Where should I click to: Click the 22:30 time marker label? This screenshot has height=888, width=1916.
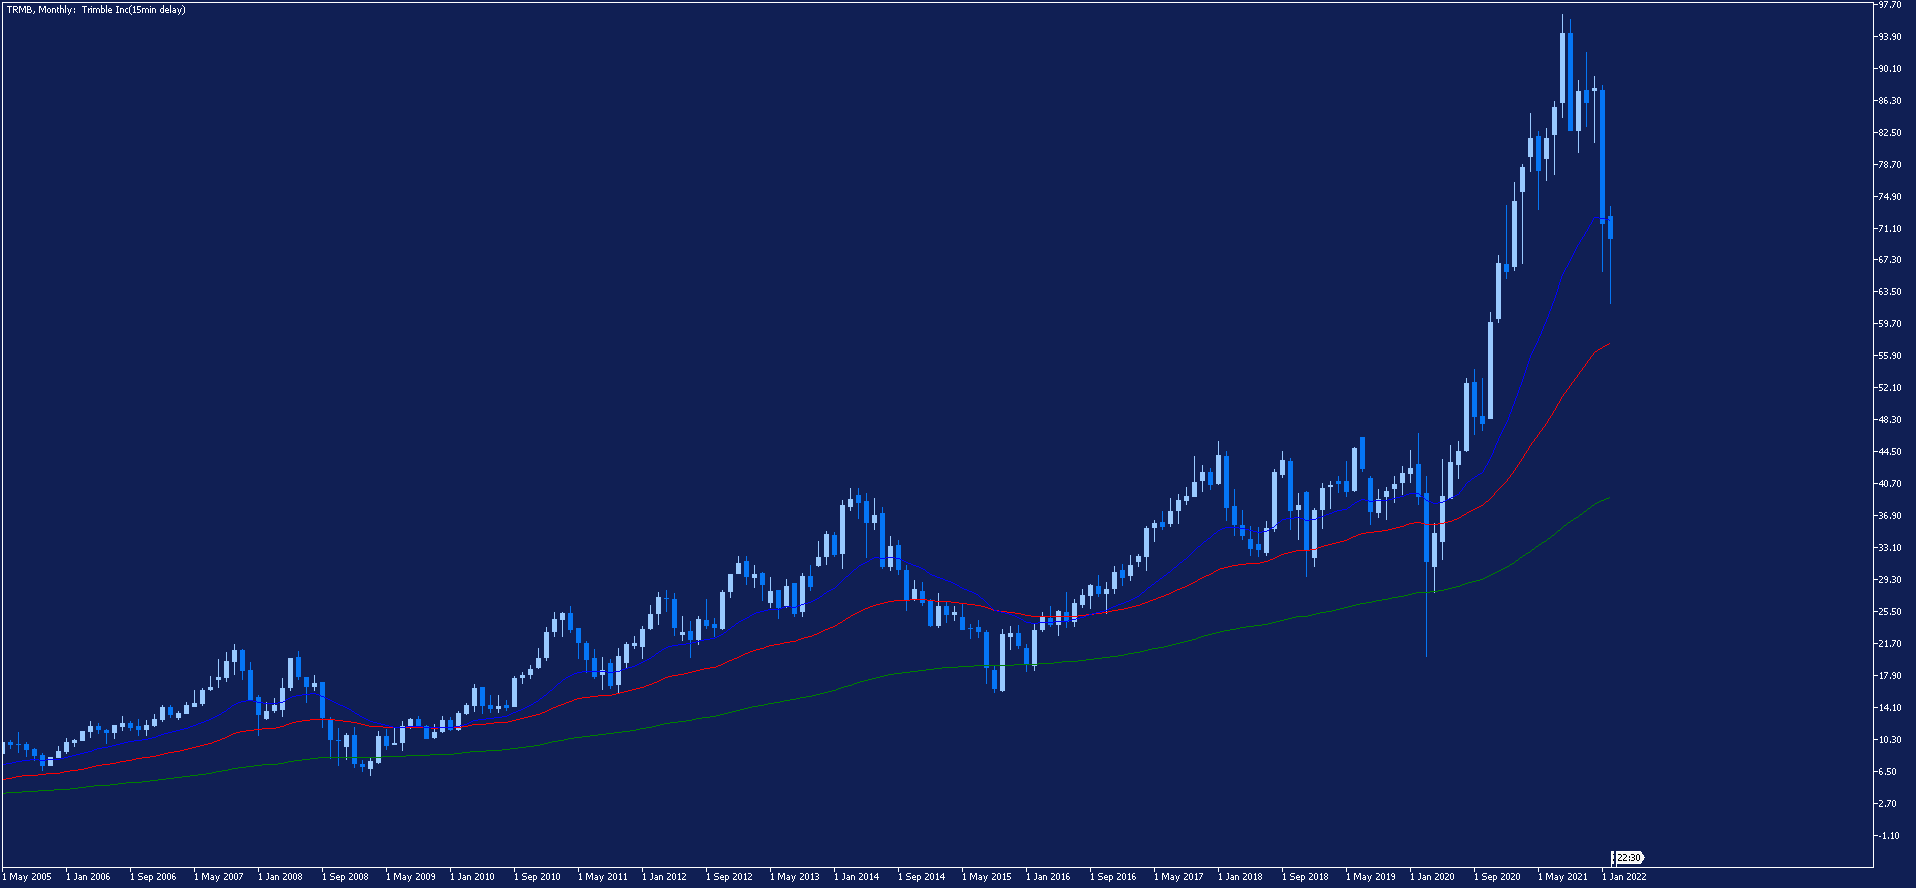point(1629,858)
